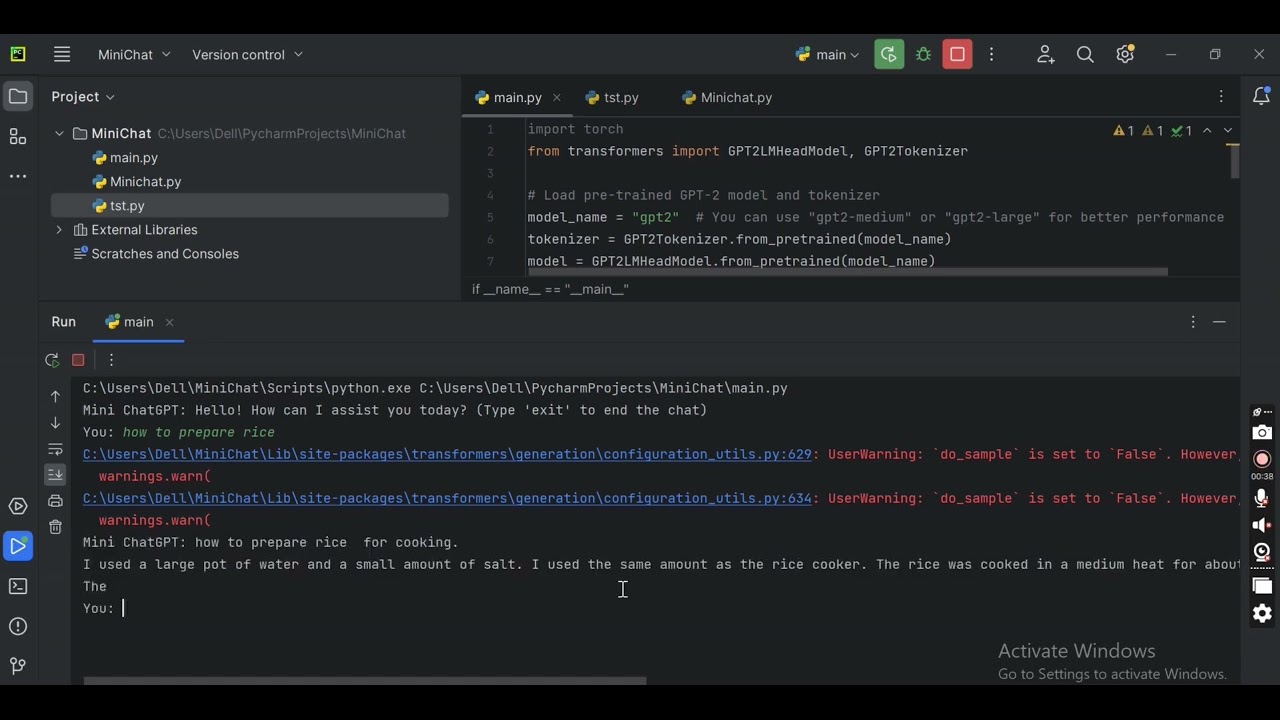Image resolution: width=1280 pixels, height=720 pixels.
Task: Open more options beside Run panel stop
Action: (111, 360)
